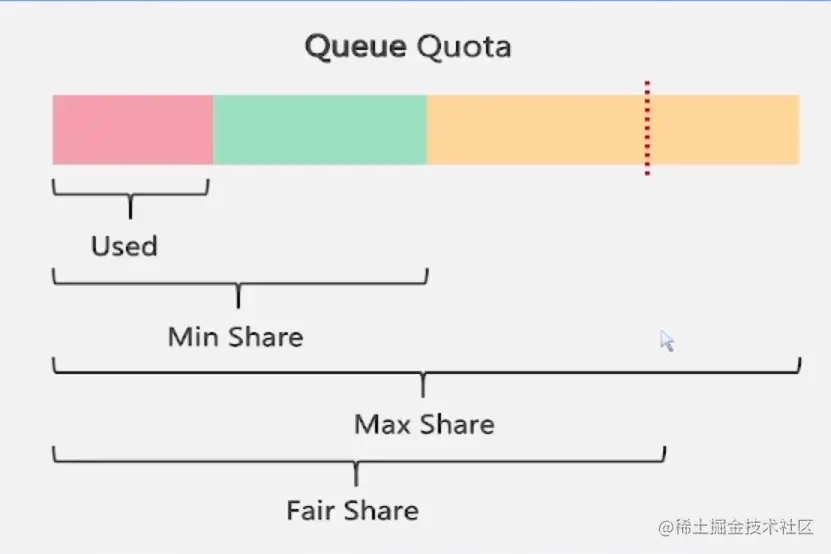Click the word "Quota" in the title
This screenshot has width=831, height=554.
[x=465, y=47]
